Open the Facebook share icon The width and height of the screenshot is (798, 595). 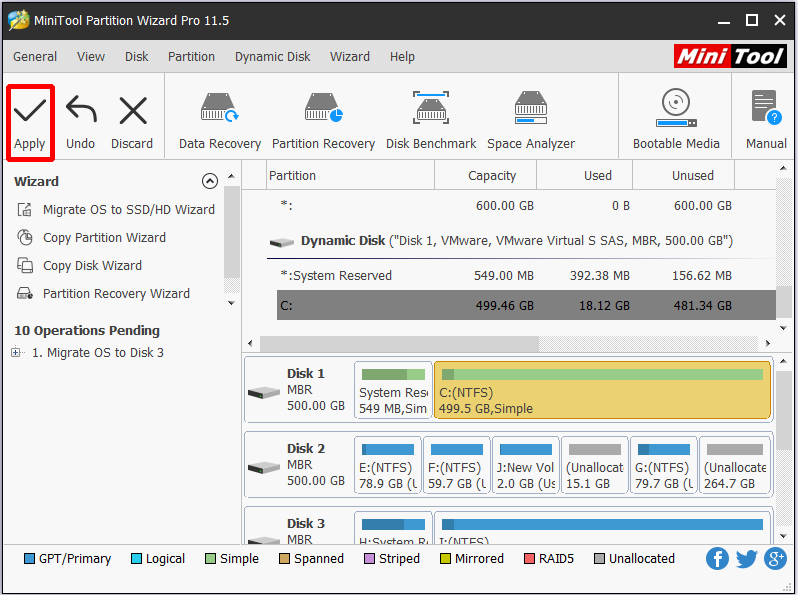click(717, 558)
